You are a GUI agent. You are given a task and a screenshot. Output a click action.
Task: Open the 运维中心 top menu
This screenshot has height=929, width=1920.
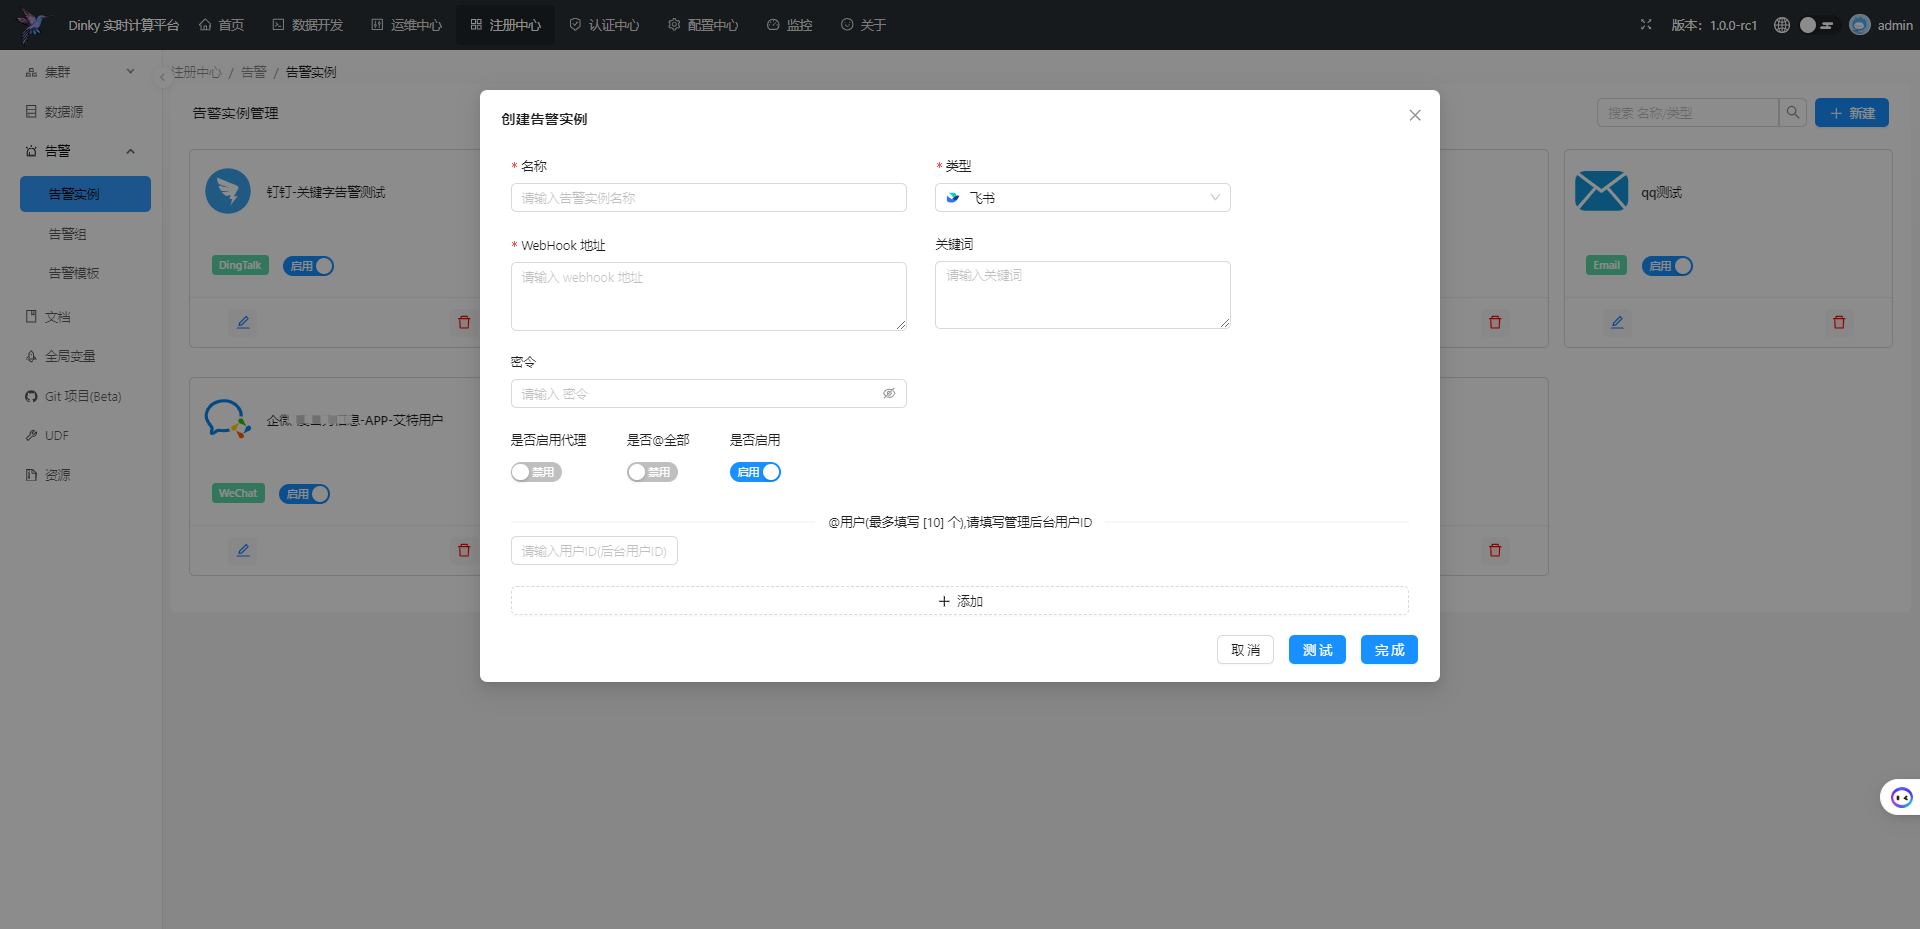pos(406,25)
